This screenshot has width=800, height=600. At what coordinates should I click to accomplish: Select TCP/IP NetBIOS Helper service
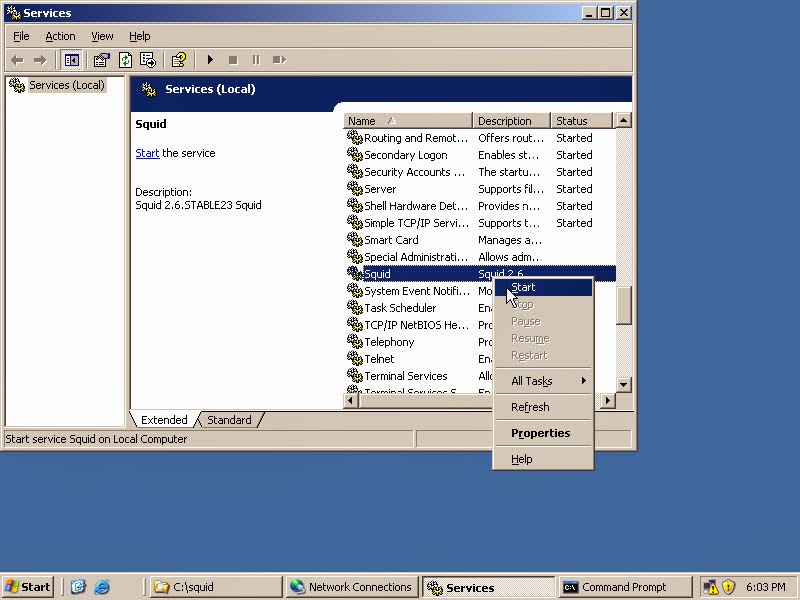point(418,325)
